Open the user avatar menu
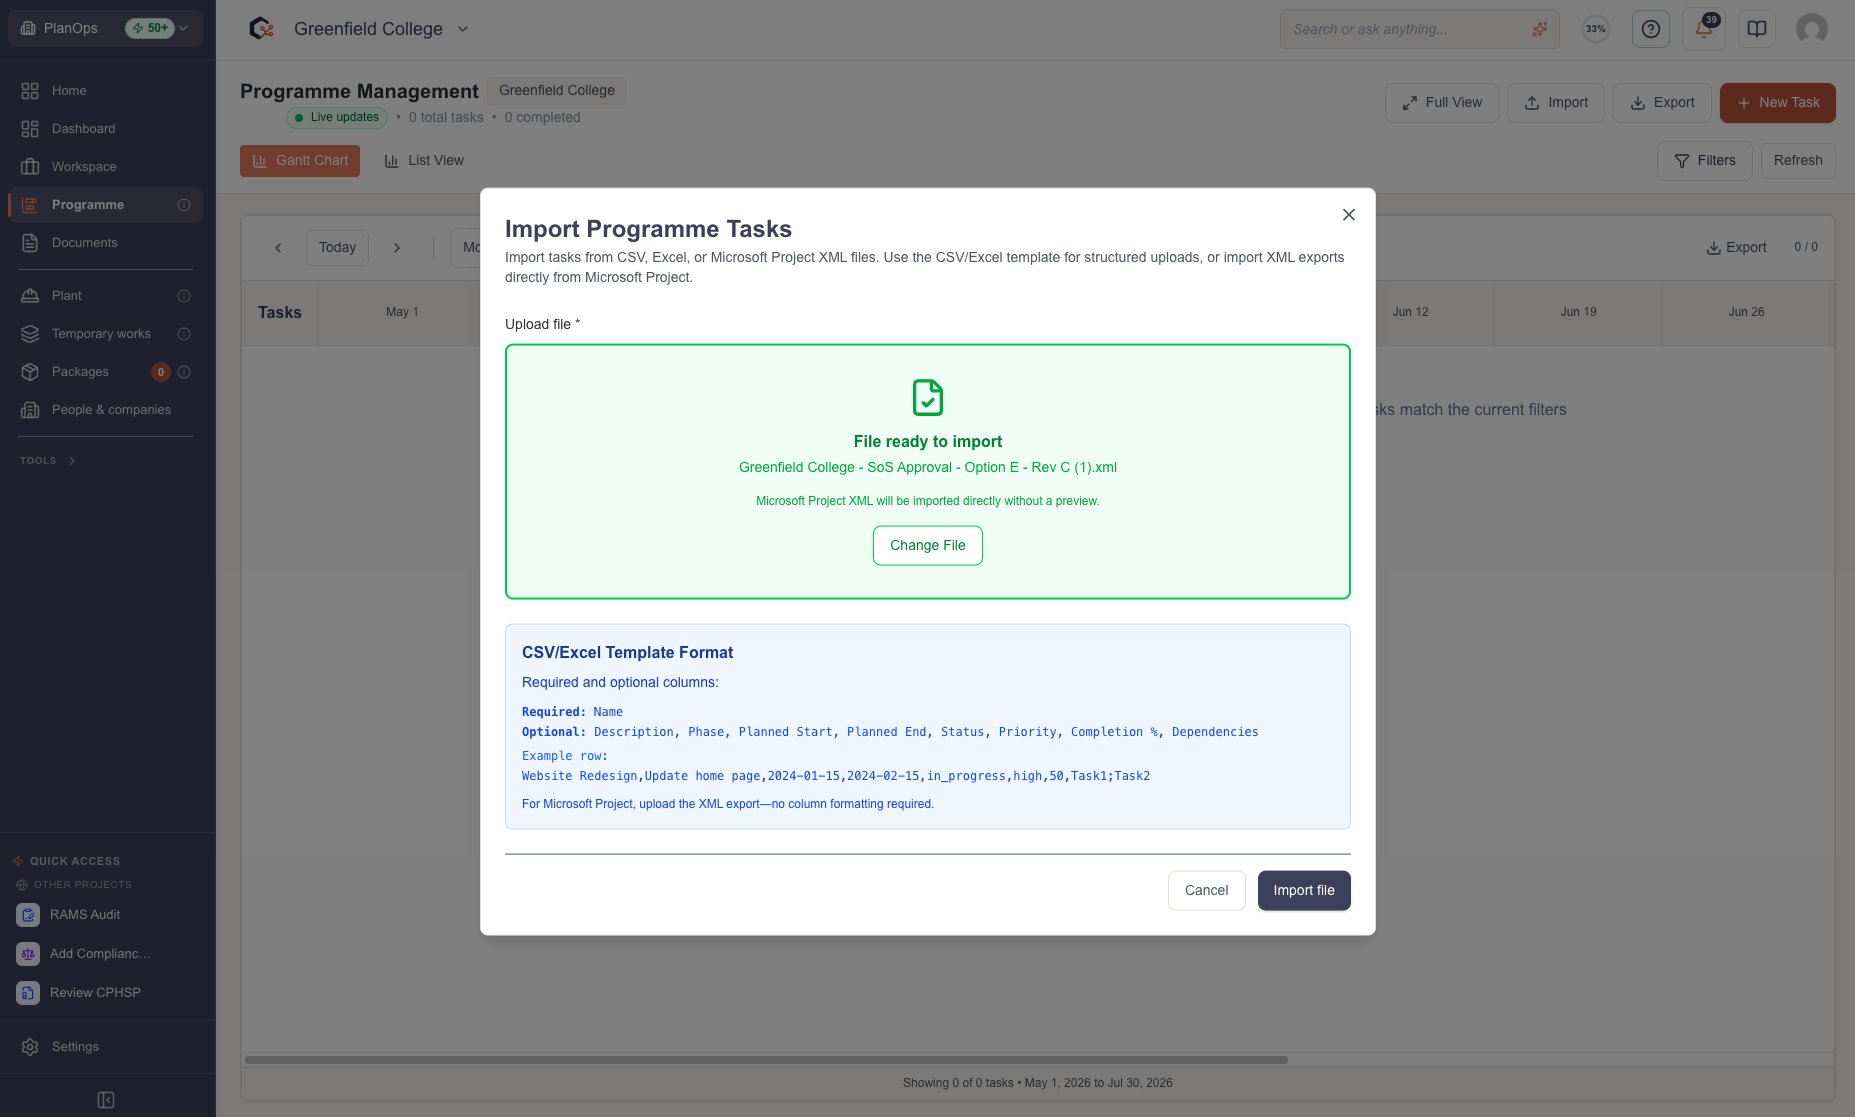The height and width of the screenshot is (1117, 1855). click(1812, 29)
